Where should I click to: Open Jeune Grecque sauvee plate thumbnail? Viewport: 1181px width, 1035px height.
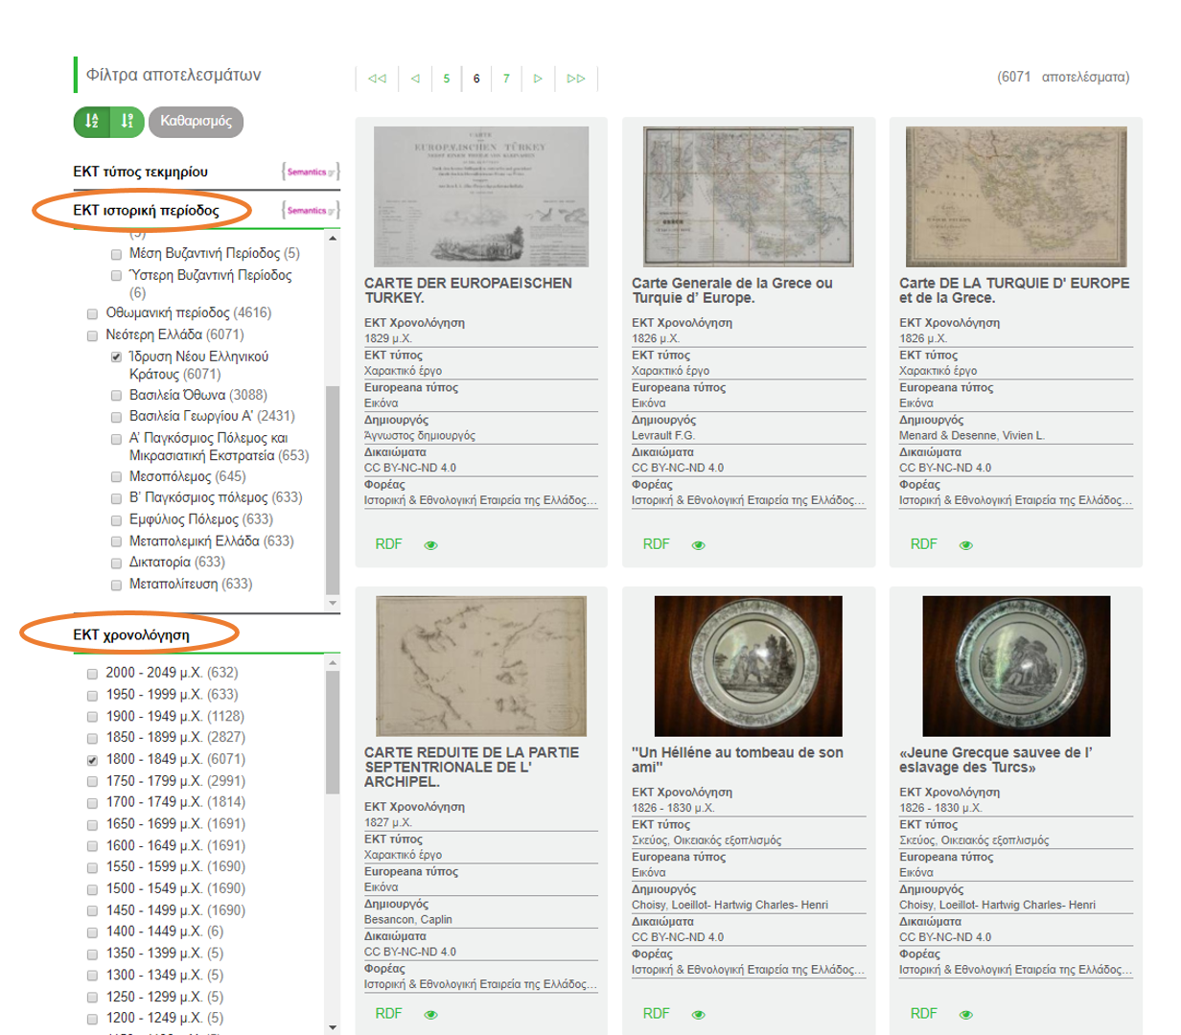tap(1016, 666)
